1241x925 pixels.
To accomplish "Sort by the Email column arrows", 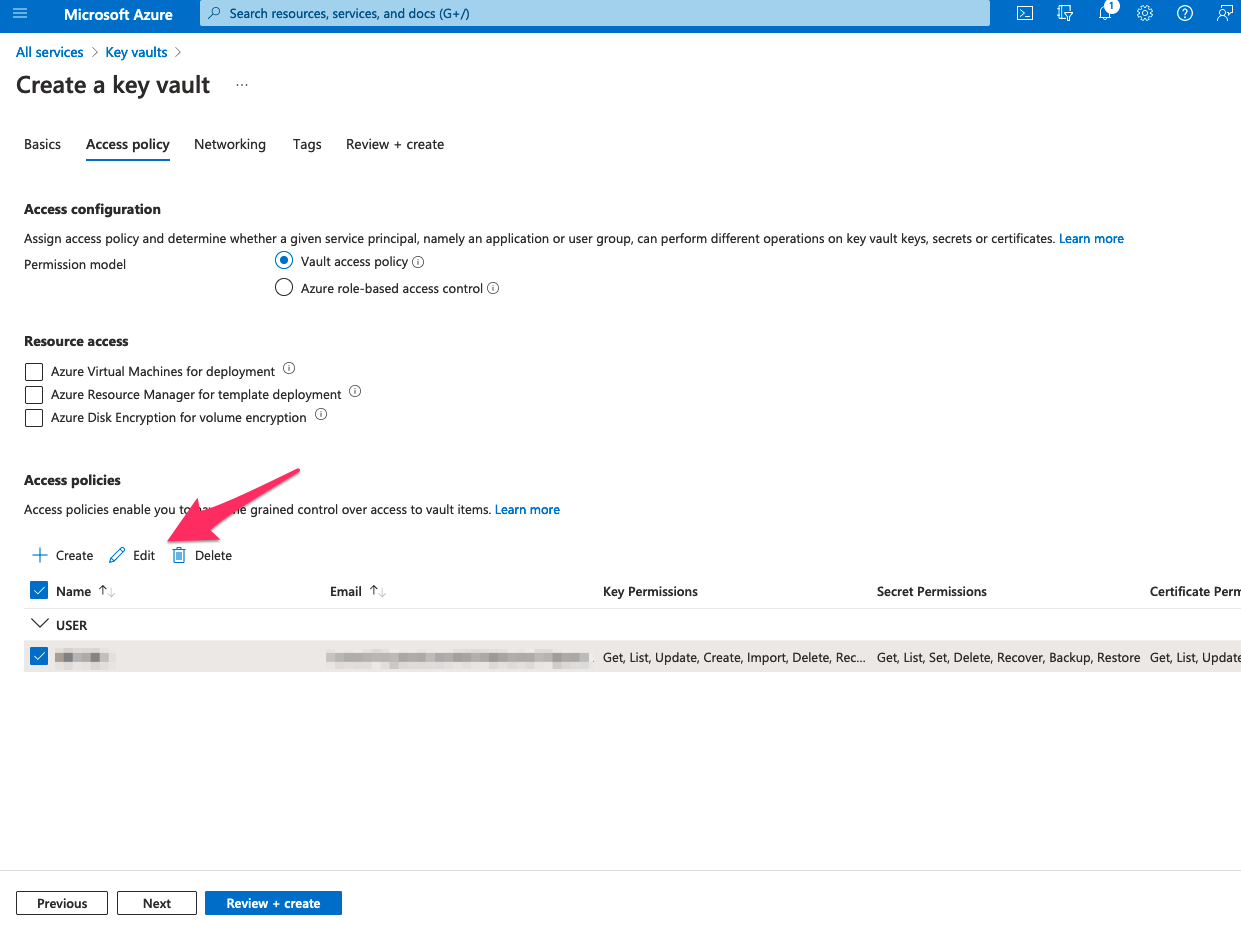I will pos(377,591).
